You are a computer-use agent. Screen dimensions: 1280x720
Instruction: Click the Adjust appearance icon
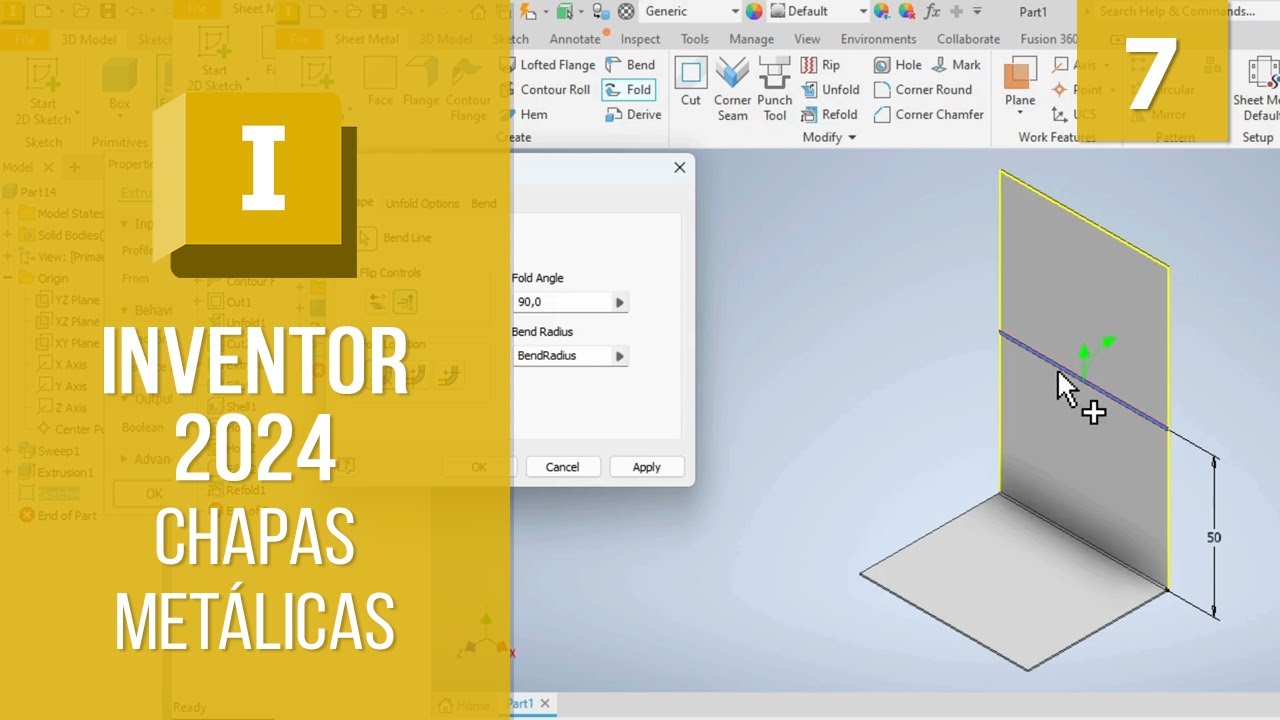pyautogui.click(x=882, y=11)
